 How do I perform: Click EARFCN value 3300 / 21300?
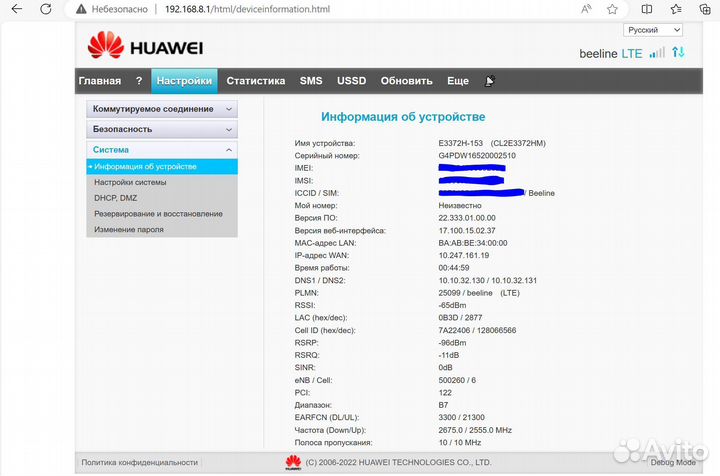(461, 418)
